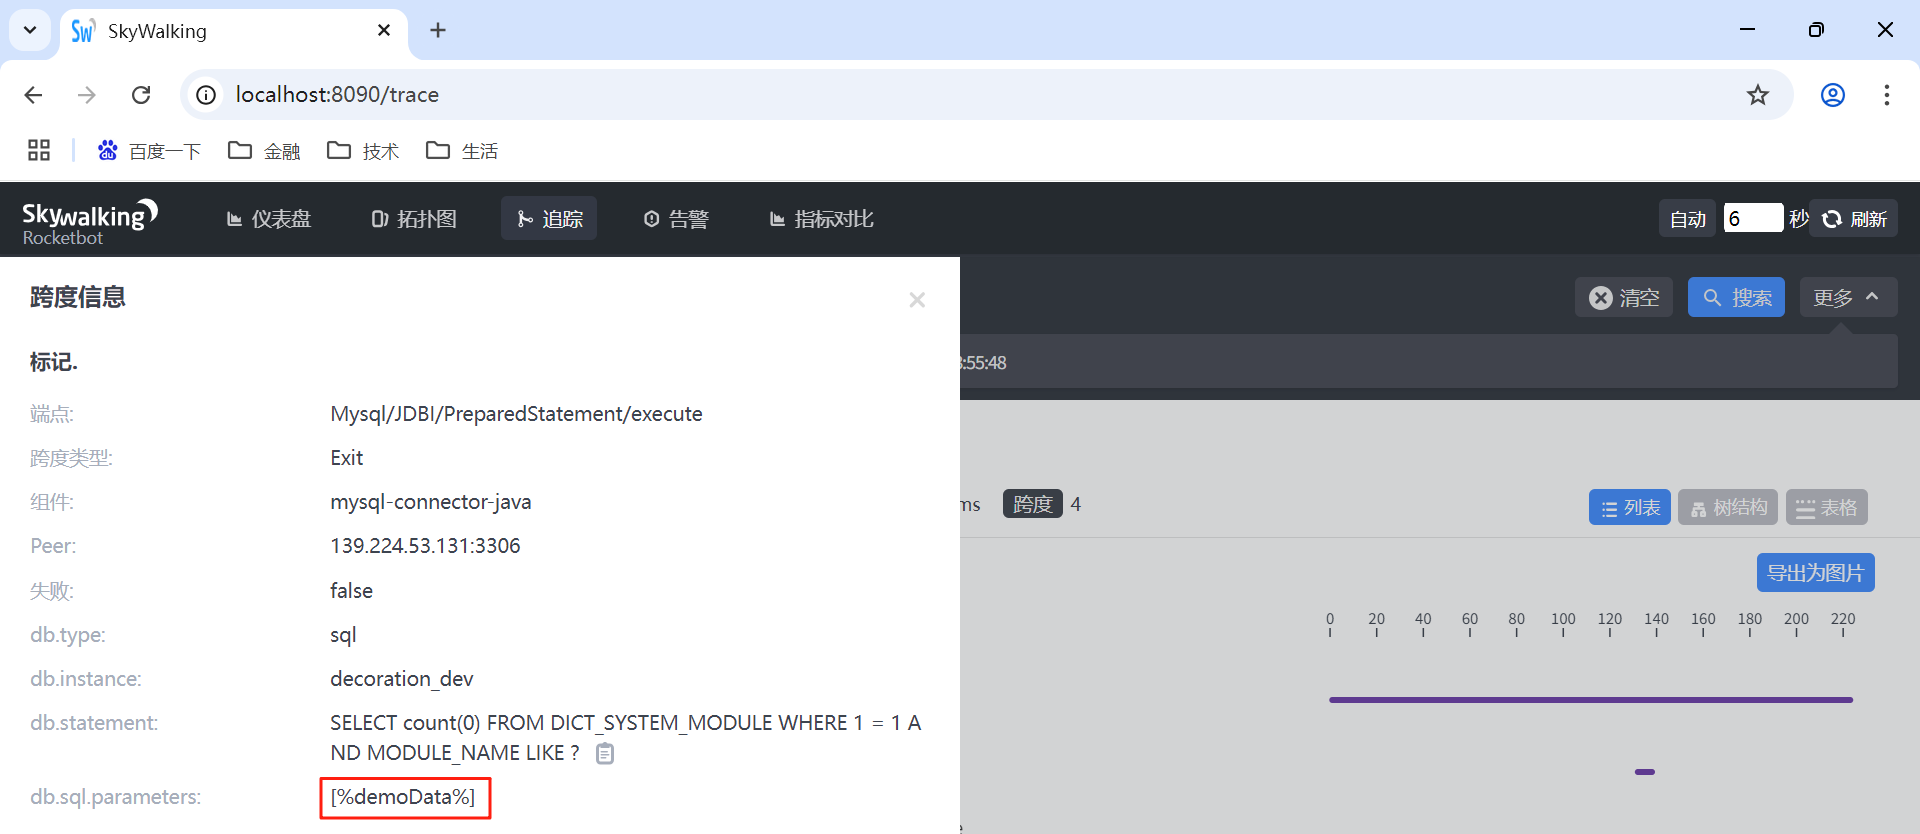Click the Skywalking Rocketbot logo
Viewport: 1920px width, 834px height.
(x=90, y=222)
